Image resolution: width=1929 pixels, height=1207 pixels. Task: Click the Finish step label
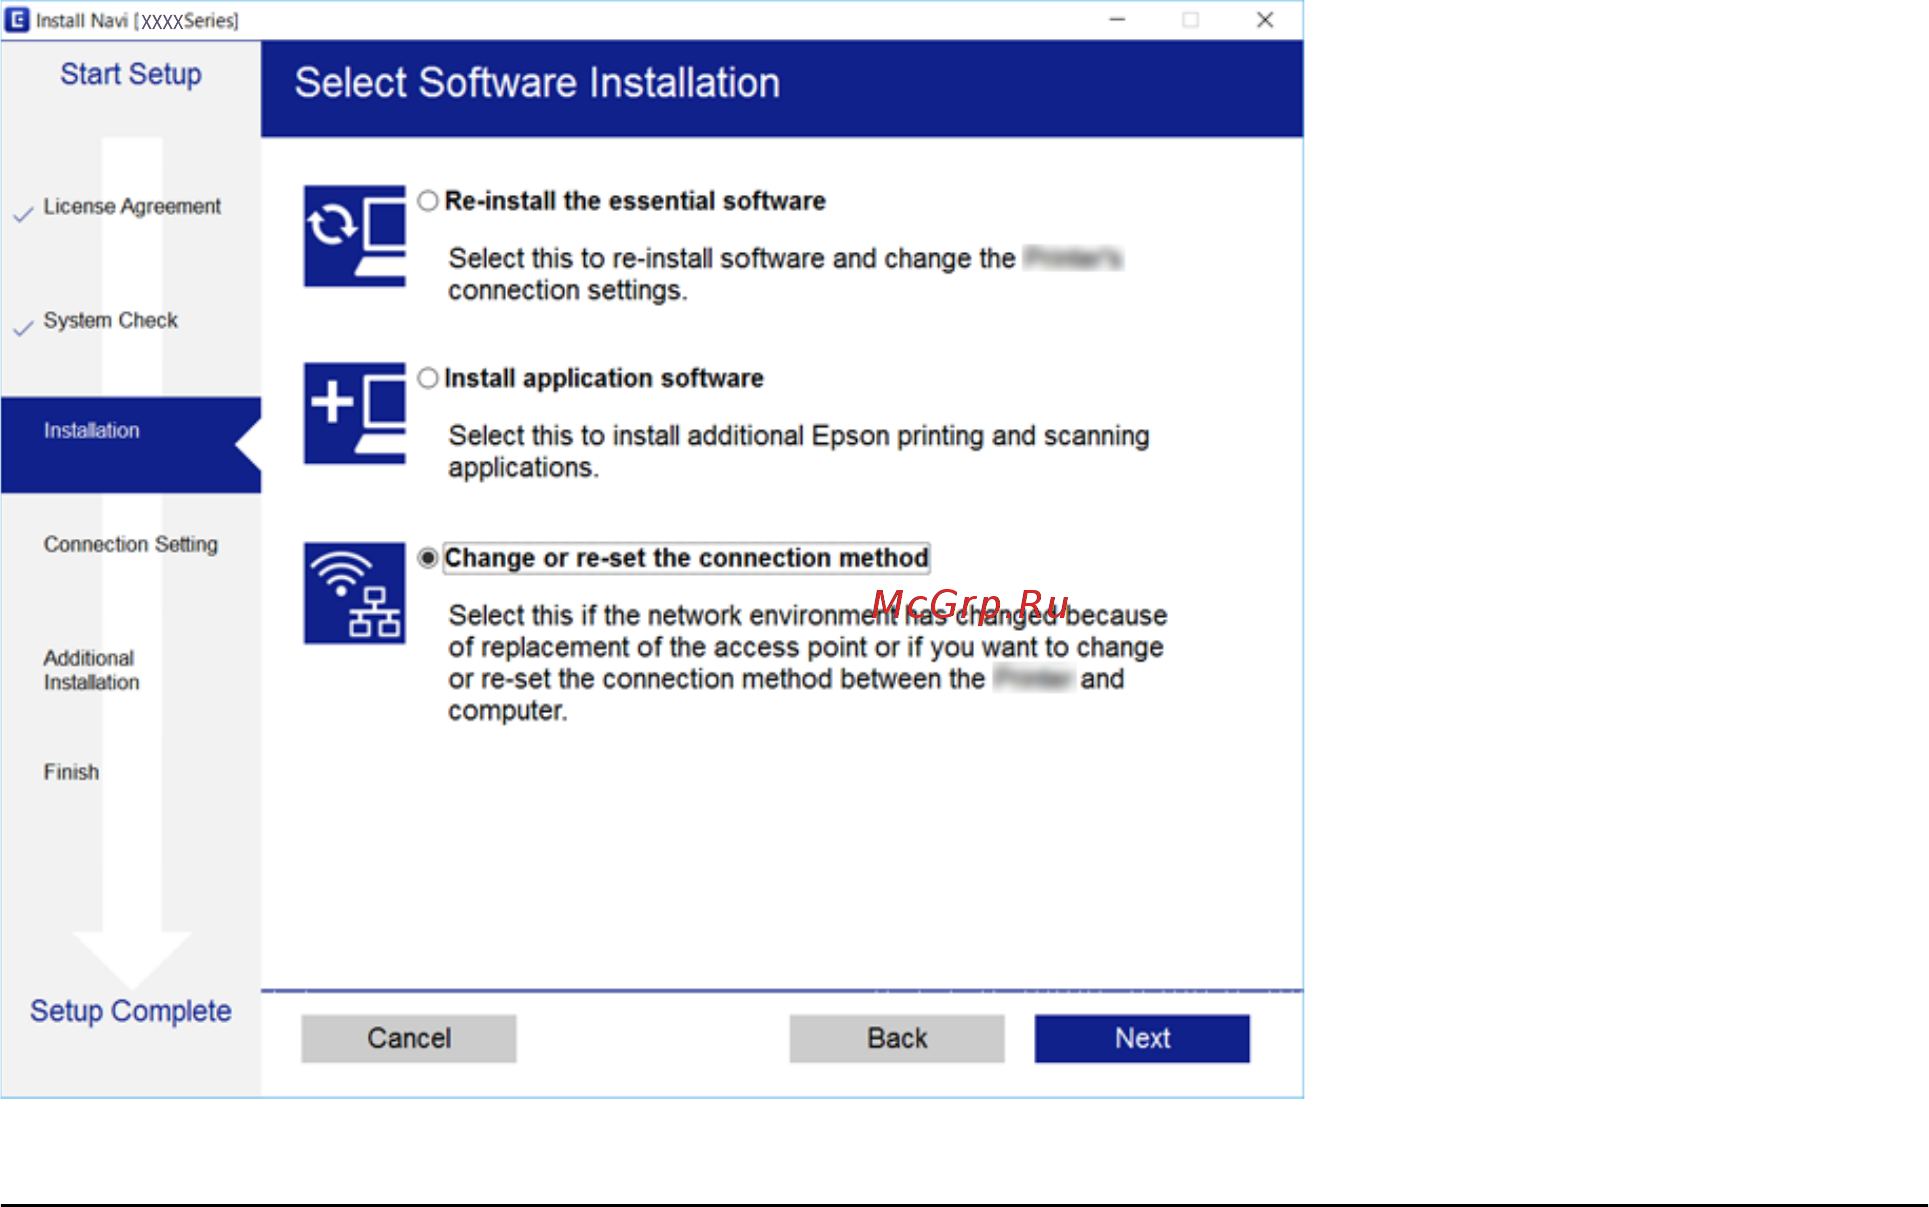tap(71, 772)
